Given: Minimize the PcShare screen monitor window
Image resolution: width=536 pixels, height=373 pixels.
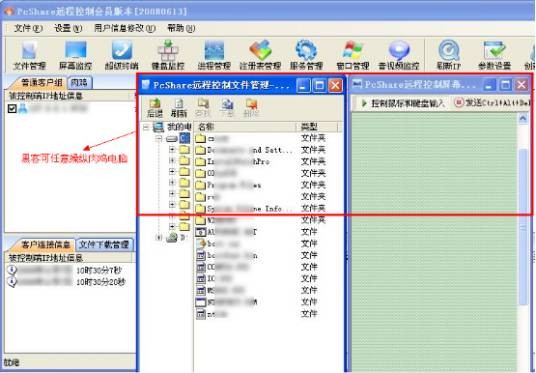Looking at the screenshot, I should 489,85.
